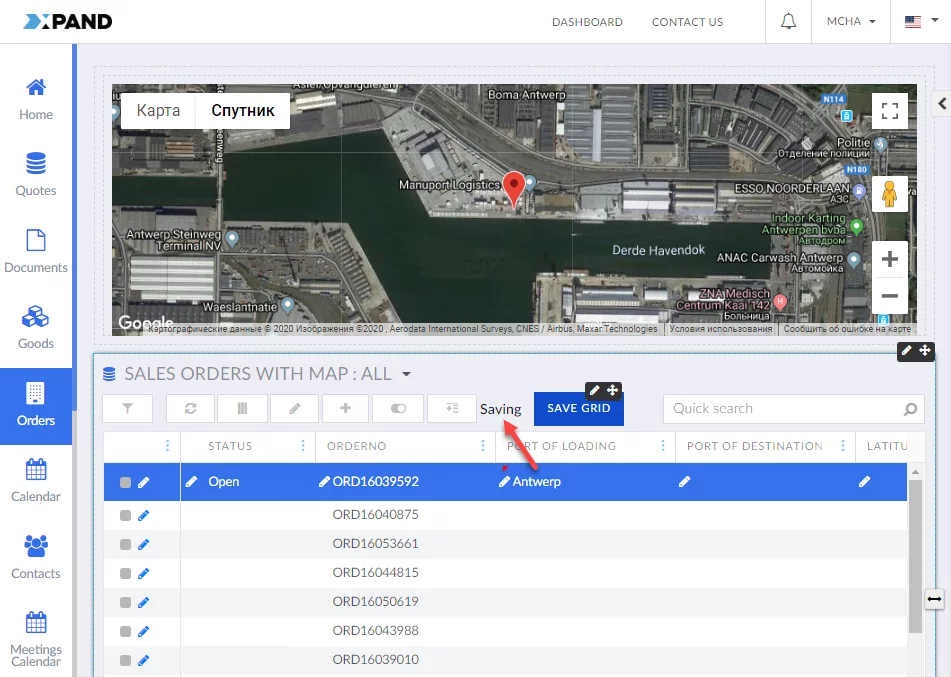The image size is (951, 677).
Task: Check the box for order ORD16040875
Action: pos(125,515)
